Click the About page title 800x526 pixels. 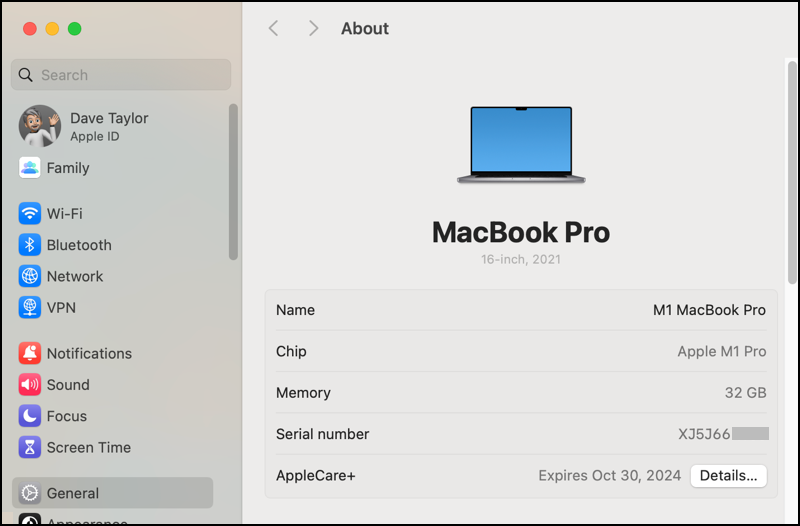point(365,28)
